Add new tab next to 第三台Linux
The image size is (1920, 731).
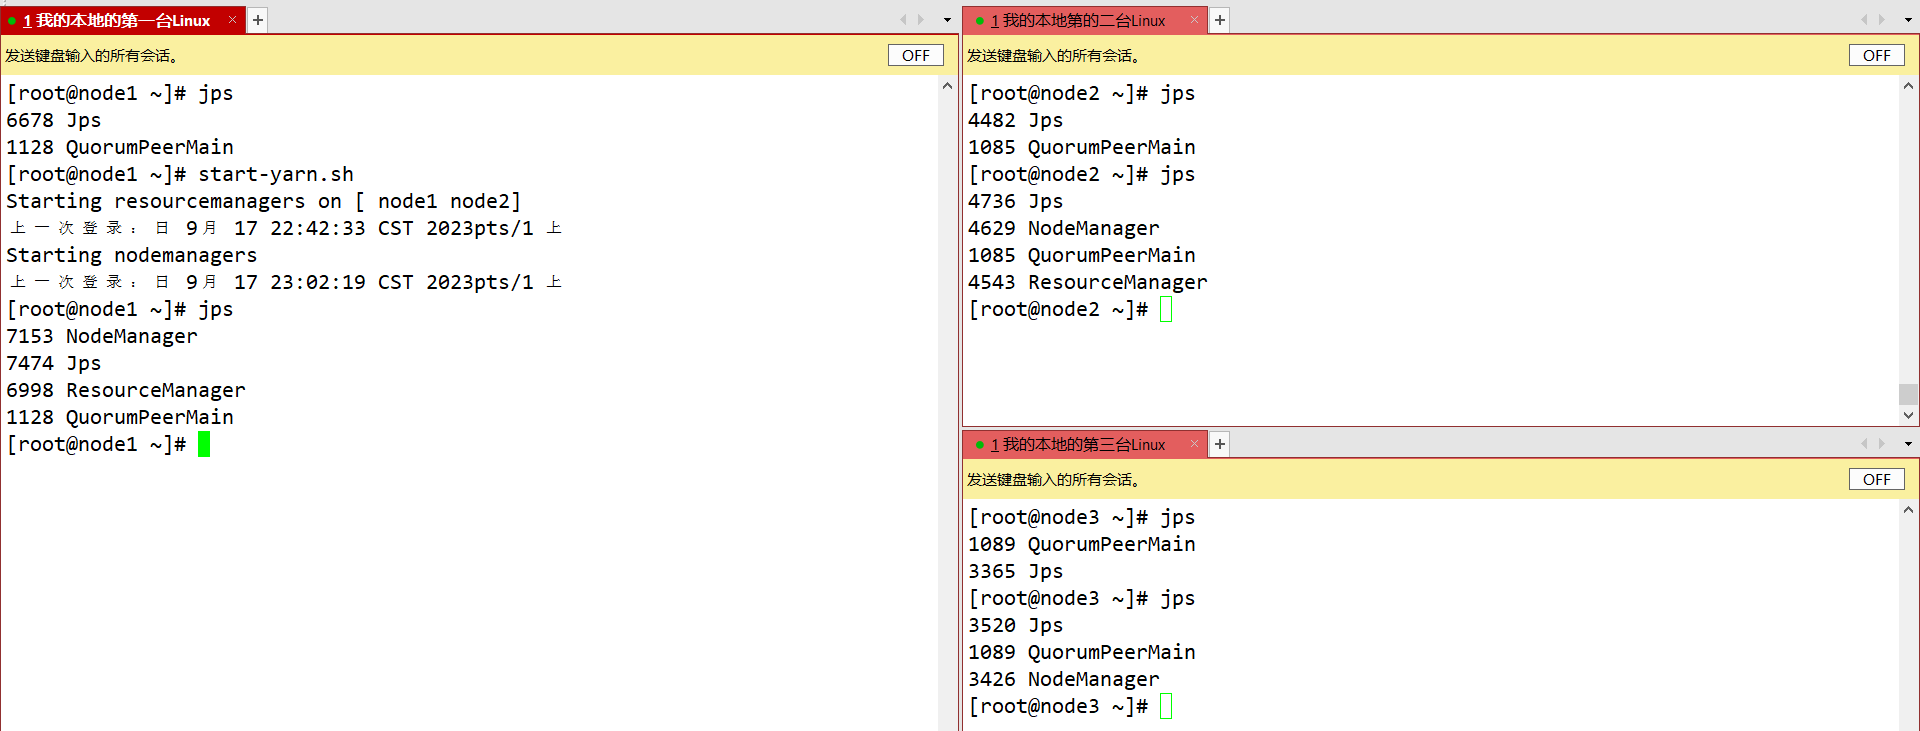point(1220,444)
